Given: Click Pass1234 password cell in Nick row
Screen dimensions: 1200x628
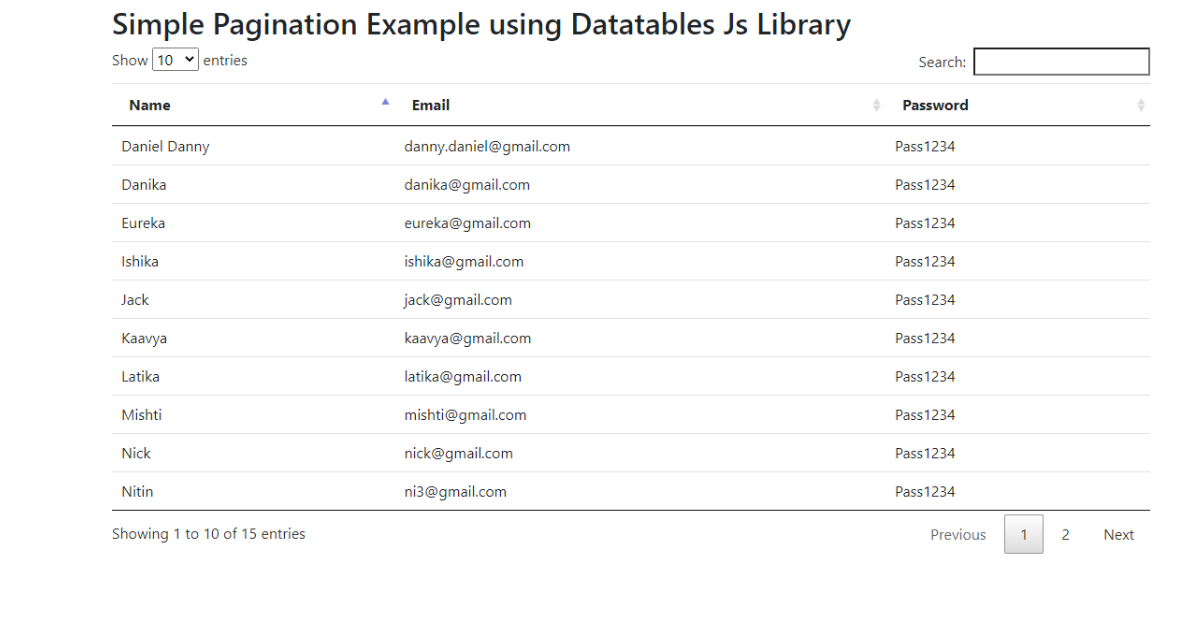Looking at the screenshot, I should 1018,453.
